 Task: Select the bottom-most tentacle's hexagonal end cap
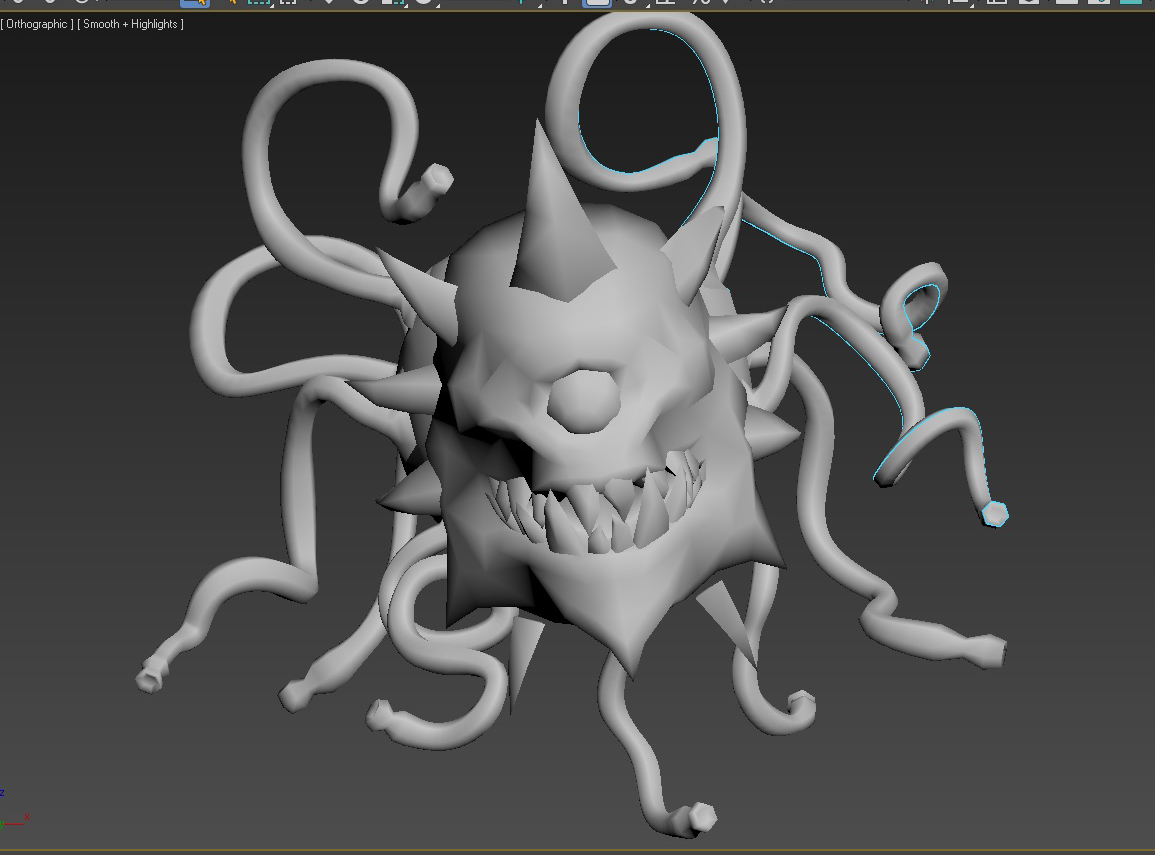coord(700,817)
